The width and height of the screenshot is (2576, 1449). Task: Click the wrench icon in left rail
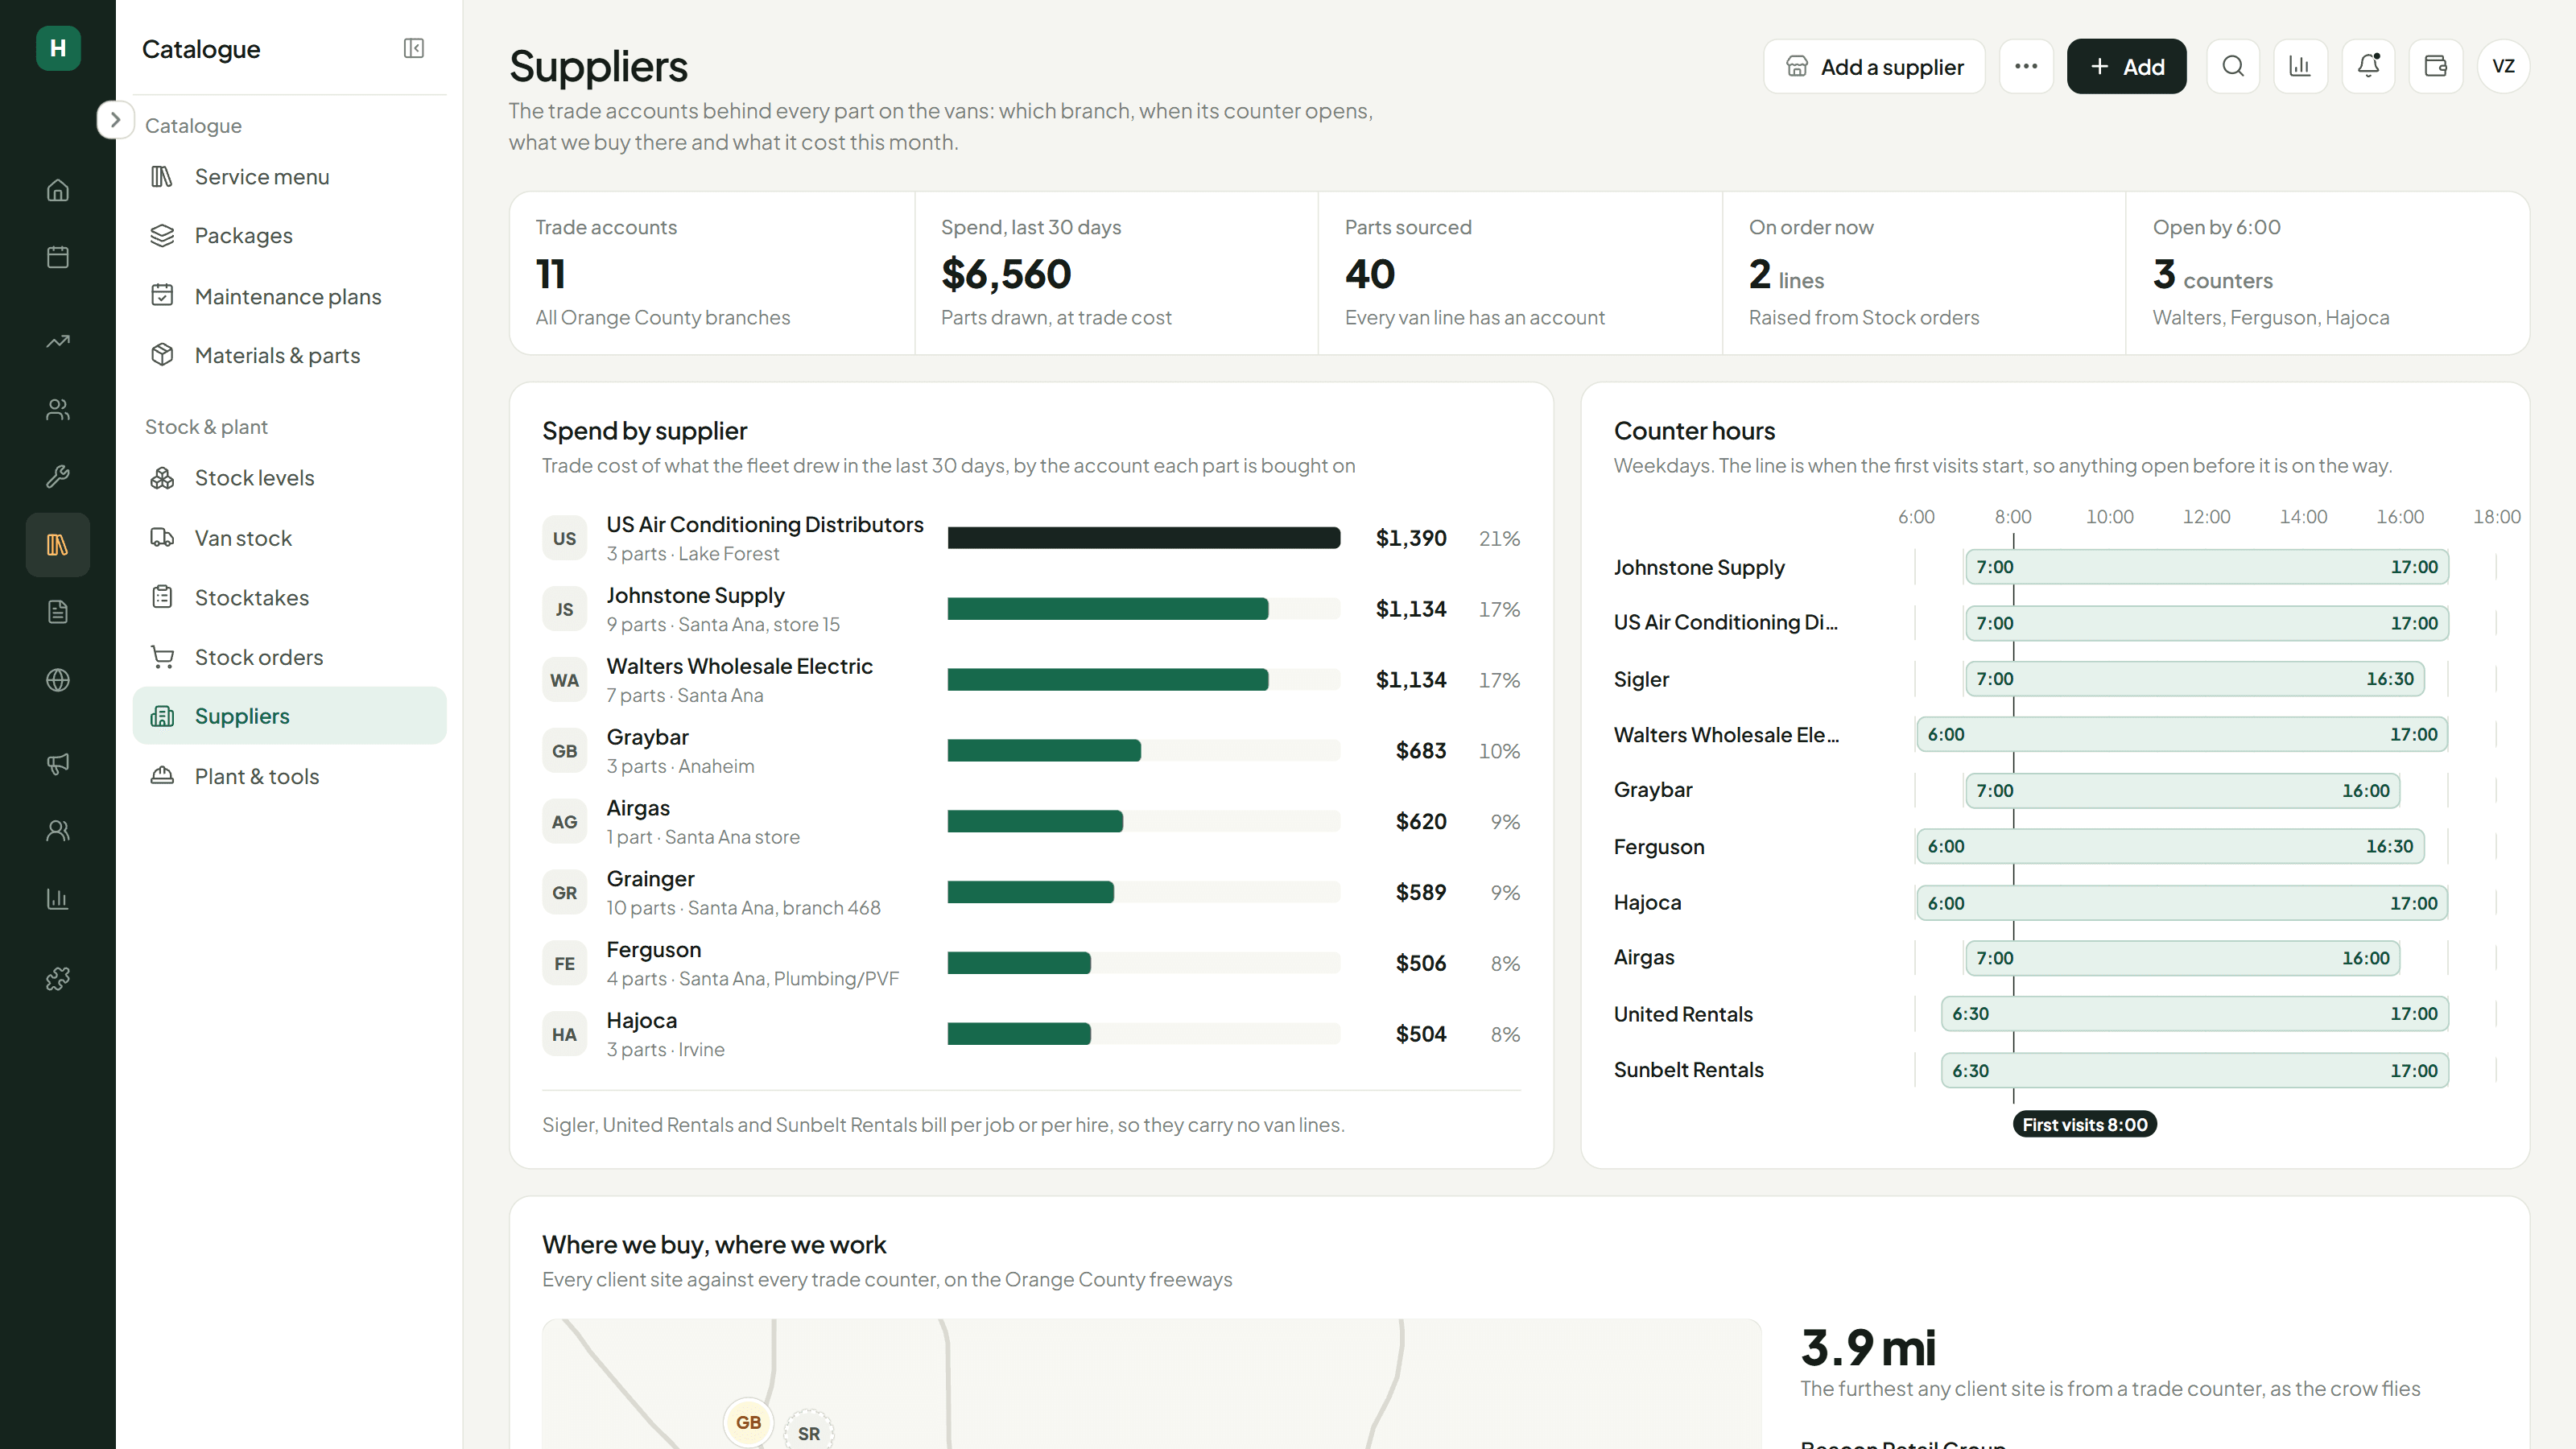[x=58, y=476]
